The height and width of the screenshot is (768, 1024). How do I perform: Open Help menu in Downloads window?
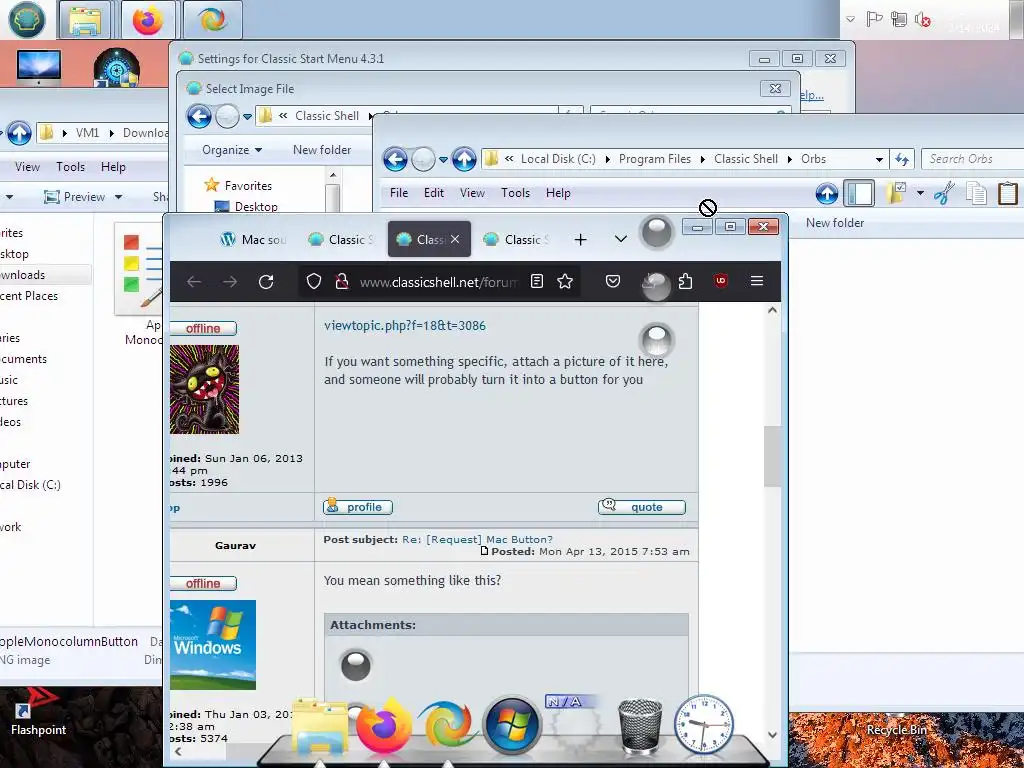113,167
